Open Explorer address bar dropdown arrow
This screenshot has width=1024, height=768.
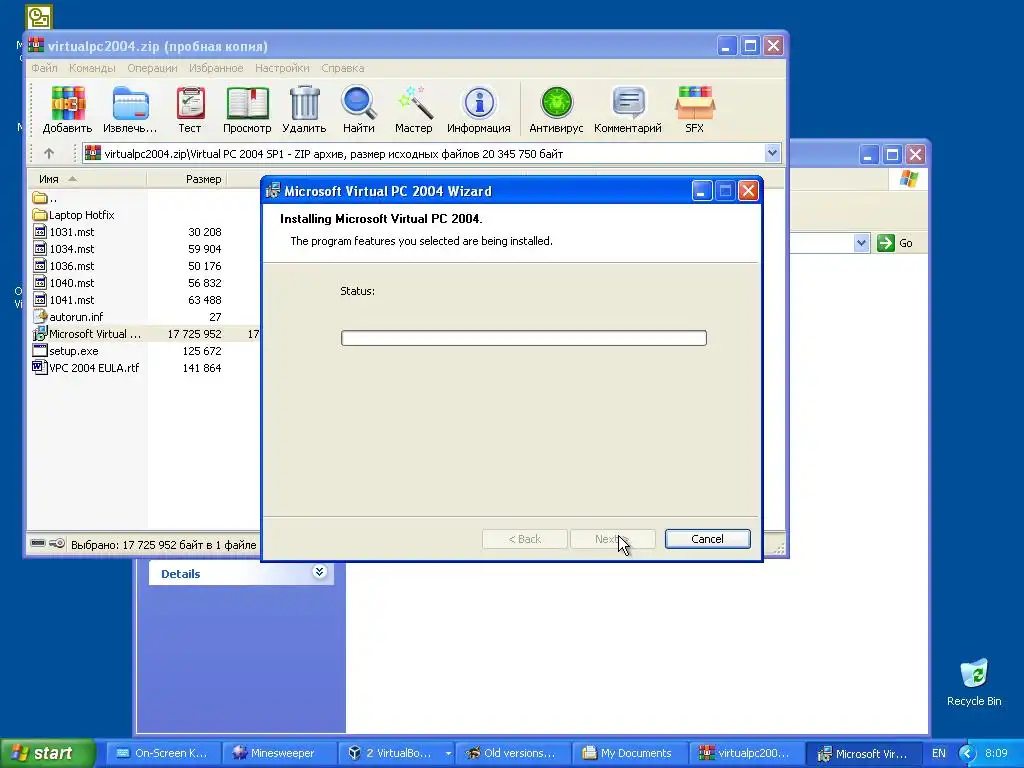(x=861, y=243)
